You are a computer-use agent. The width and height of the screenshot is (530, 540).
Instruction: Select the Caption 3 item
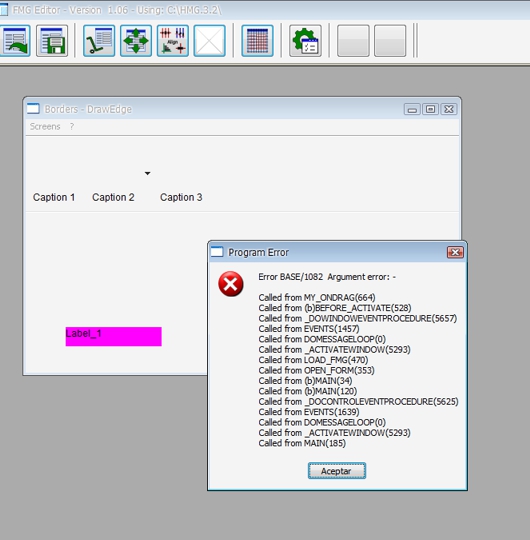181,197
